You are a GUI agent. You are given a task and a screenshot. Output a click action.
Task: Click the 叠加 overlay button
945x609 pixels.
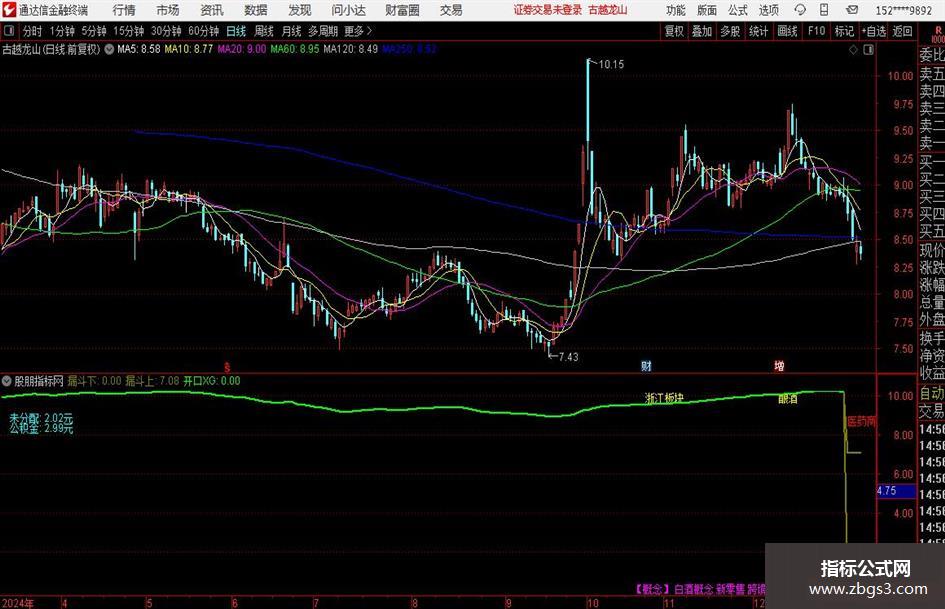702,31
